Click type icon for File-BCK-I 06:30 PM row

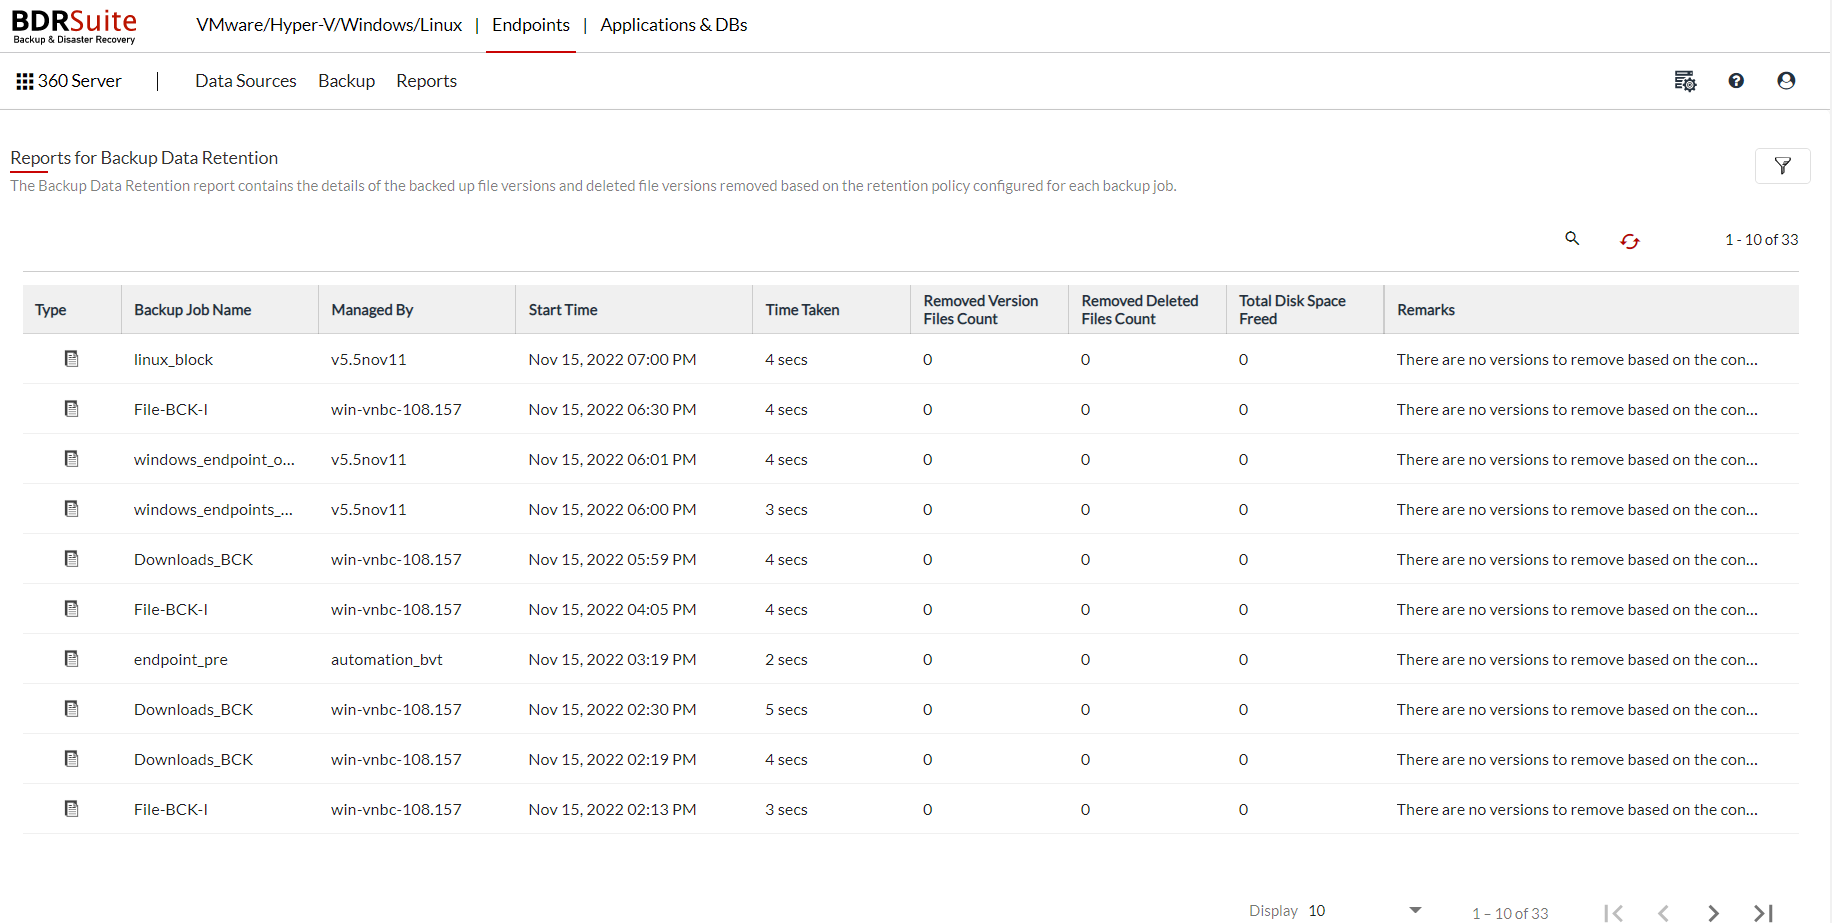tap(72, 409)
